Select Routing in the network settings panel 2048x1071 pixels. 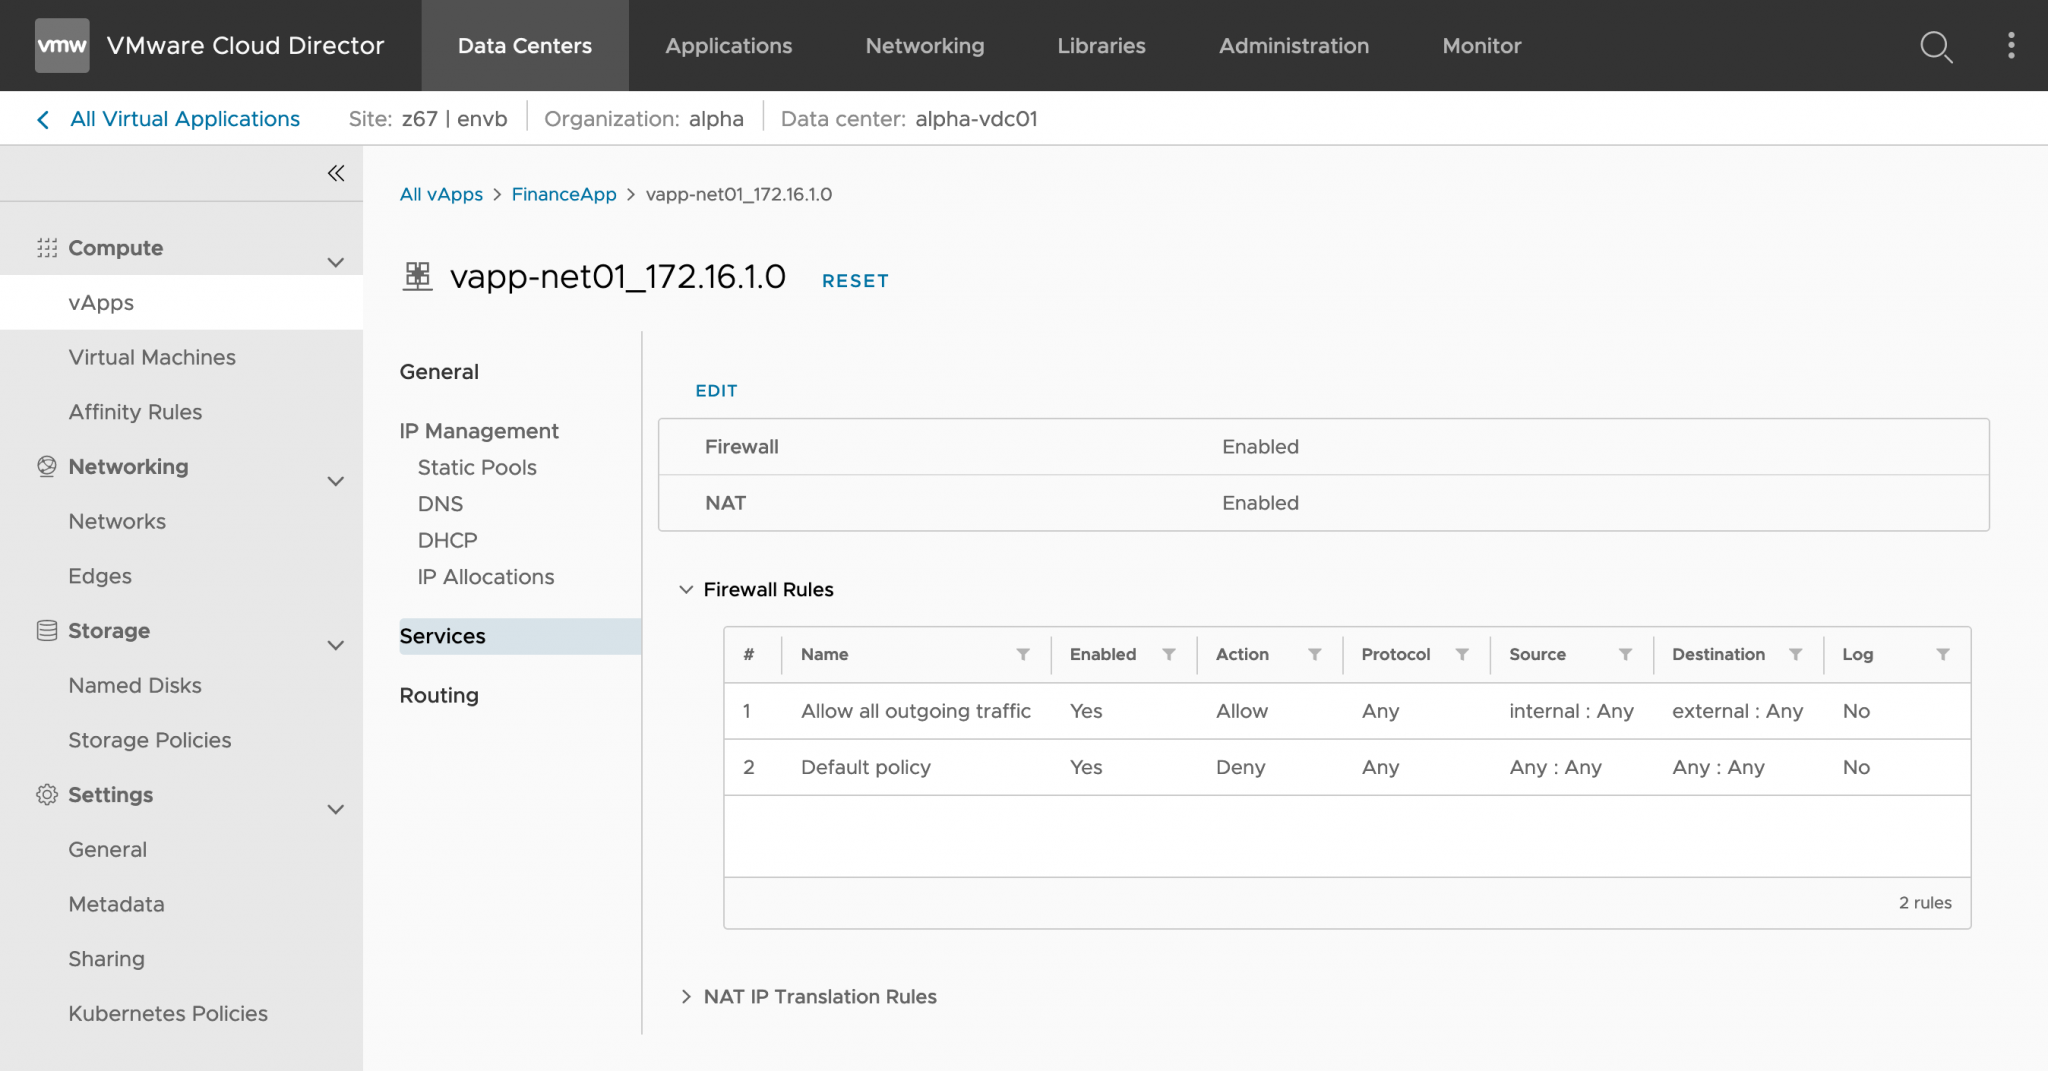(x=438, y=694)
